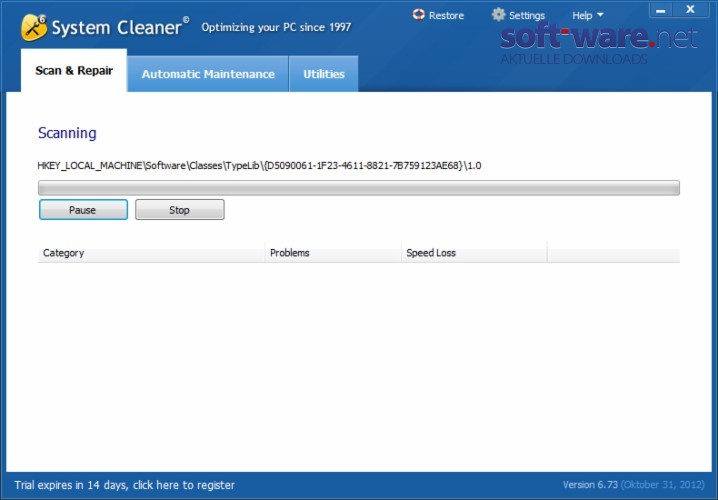Go to the Utilities tab
Image resolution: width=718 pixels, height=500 pixels.
pyautogui.click(x=324, y=74)
